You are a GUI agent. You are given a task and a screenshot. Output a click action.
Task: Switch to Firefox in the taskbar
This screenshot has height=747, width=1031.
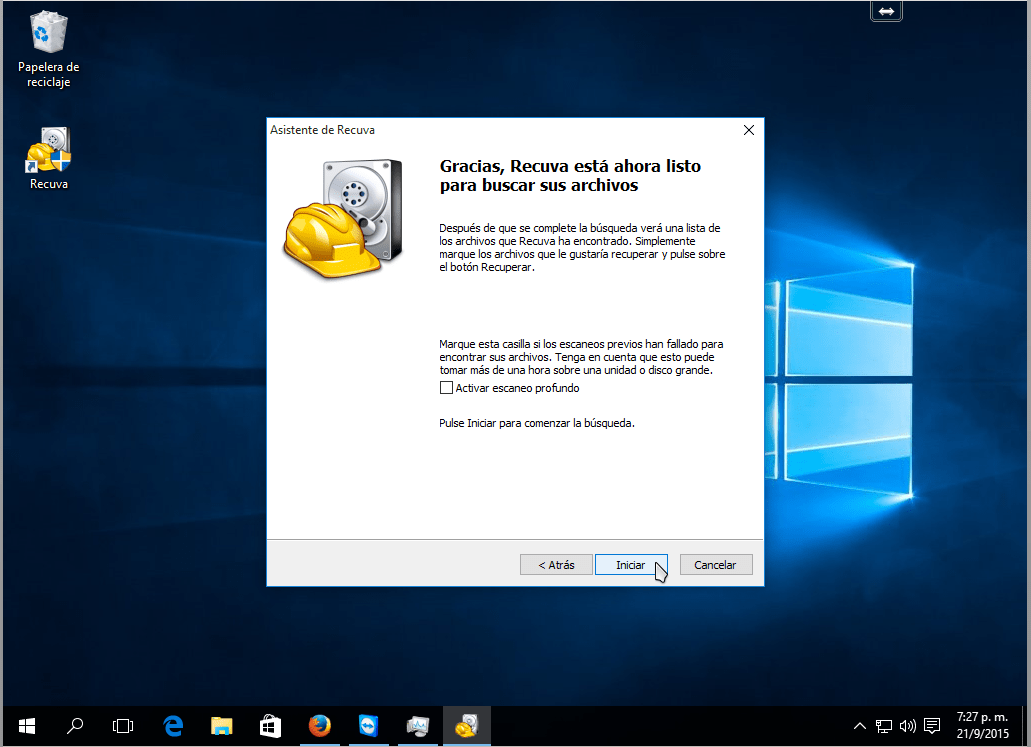(x=320, y=726)
